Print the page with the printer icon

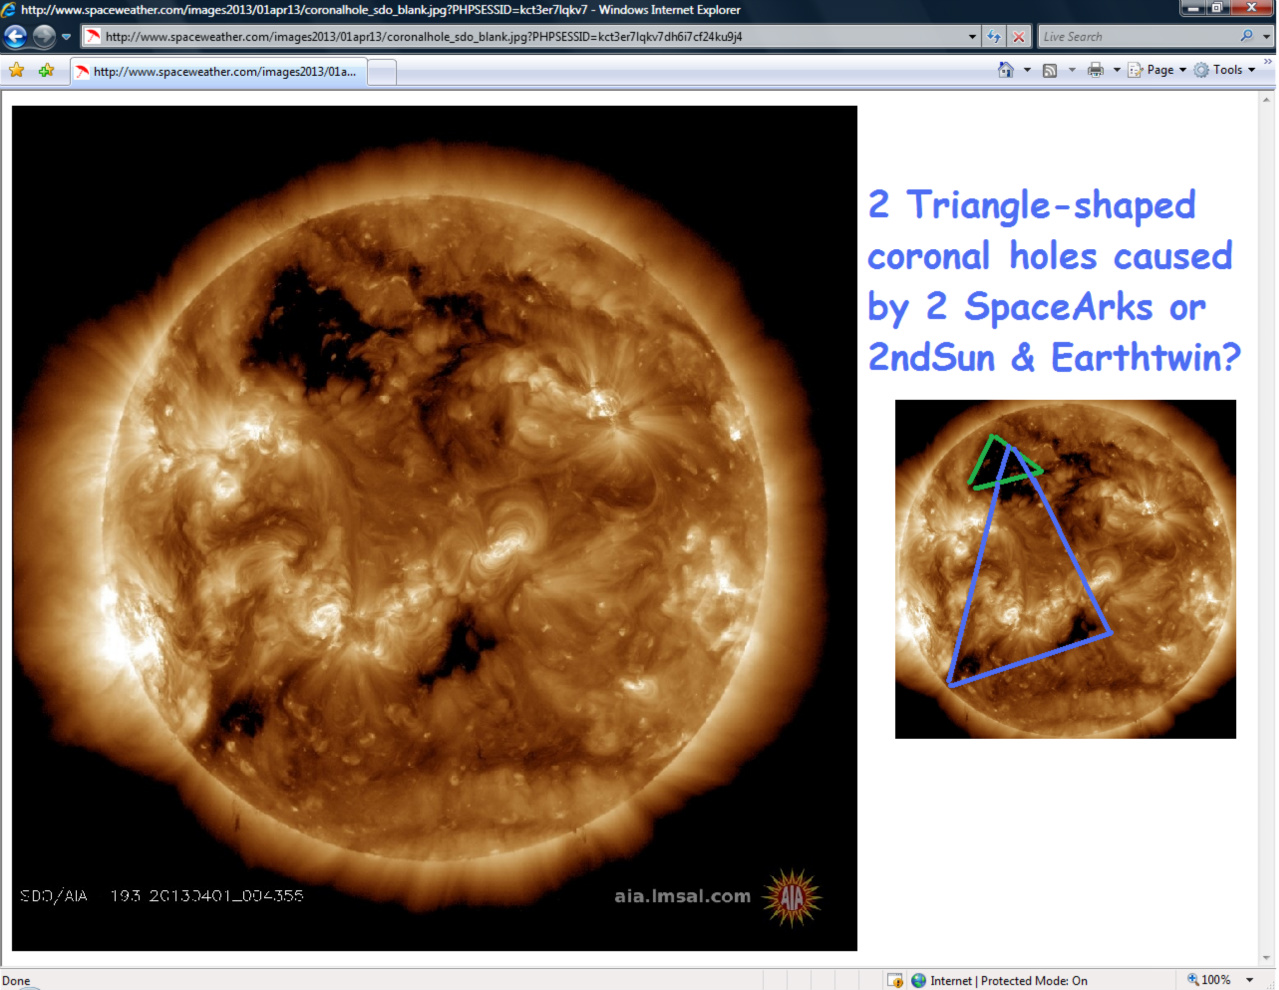(1096, 70)
